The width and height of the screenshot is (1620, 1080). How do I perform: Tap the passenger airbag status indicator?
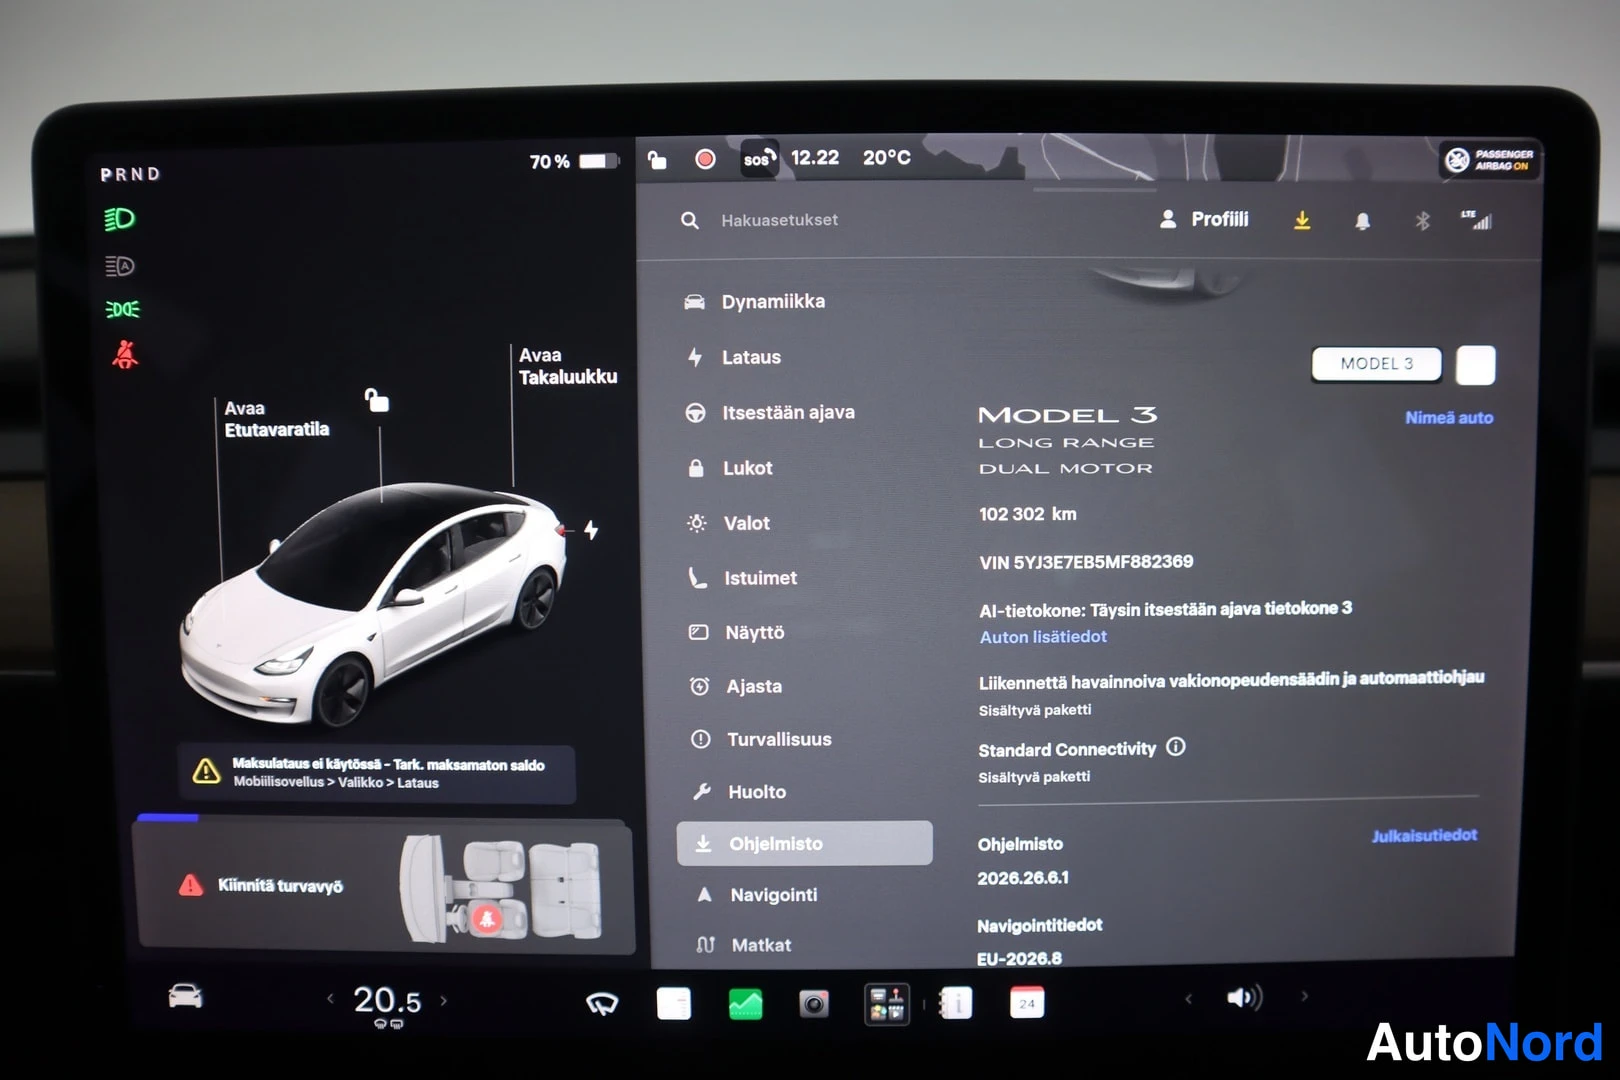tap(1490, 160)
